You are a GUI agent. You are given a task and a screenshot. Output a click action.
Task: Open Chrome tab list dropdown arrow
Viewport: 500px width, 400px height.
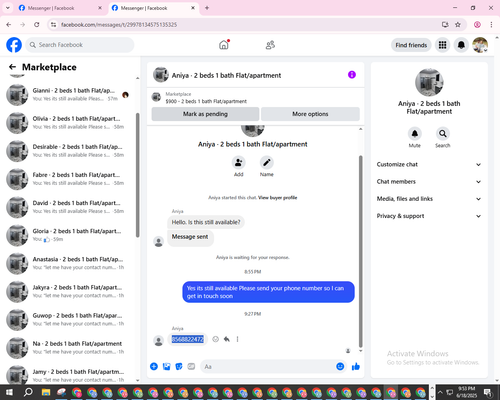click(7, 8)
